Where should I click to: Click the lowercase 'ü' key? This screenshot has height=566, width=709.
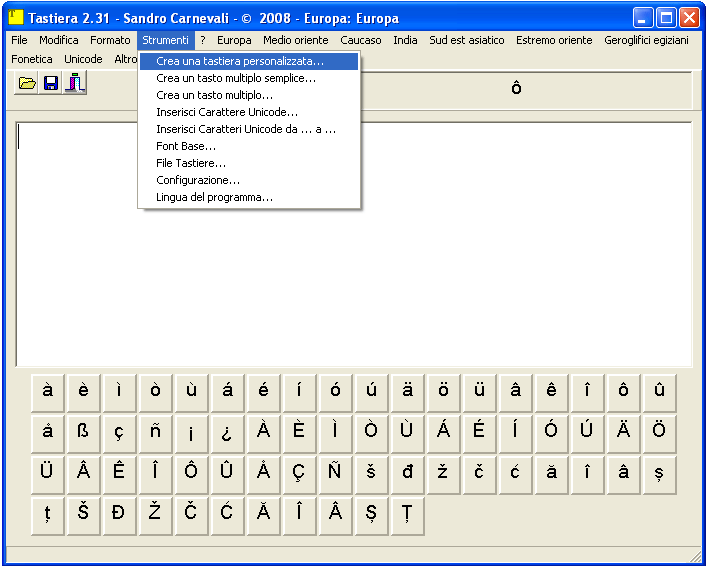click(x=479, y=391)
